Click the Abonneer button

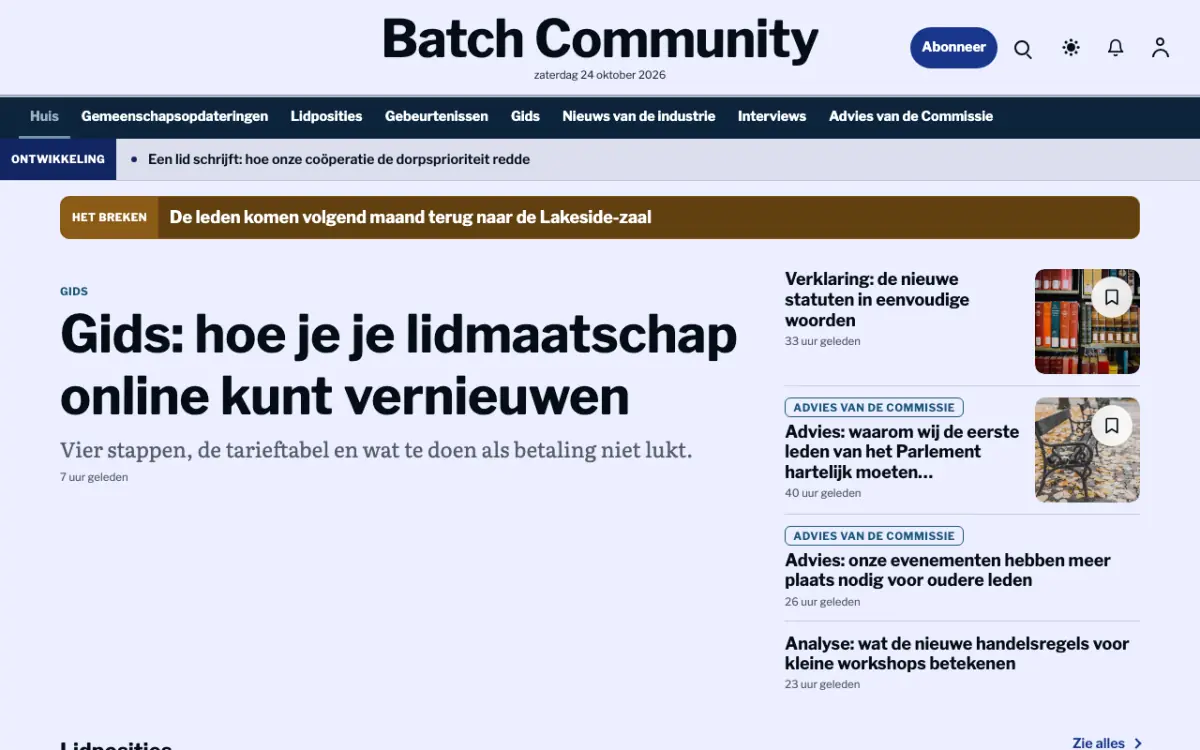953,48
